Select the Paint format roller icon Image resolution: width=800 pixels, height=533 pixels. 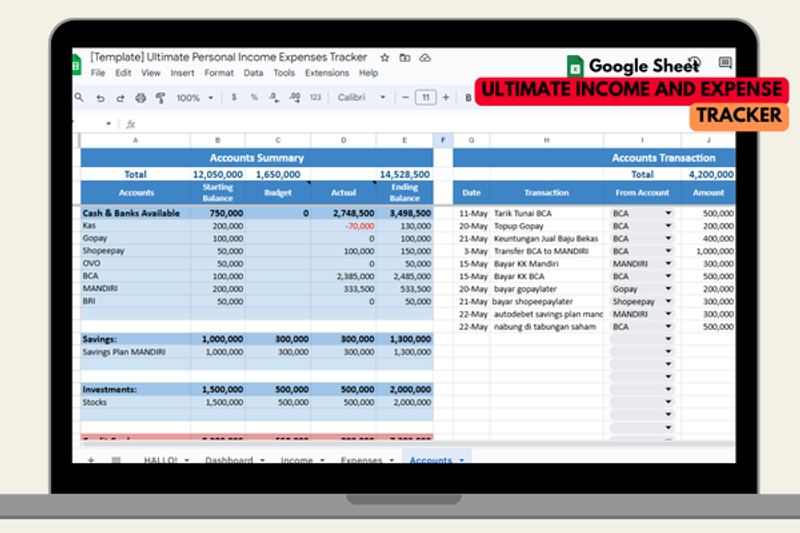coord(160,98)
